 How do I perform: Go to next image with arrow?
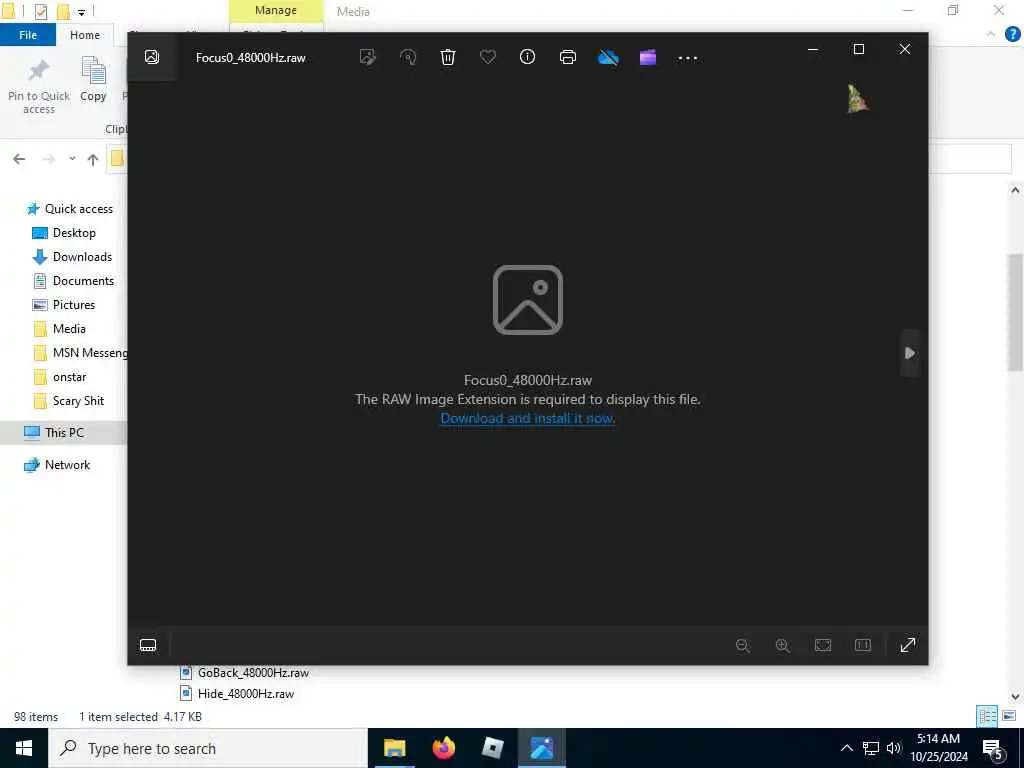910,353
